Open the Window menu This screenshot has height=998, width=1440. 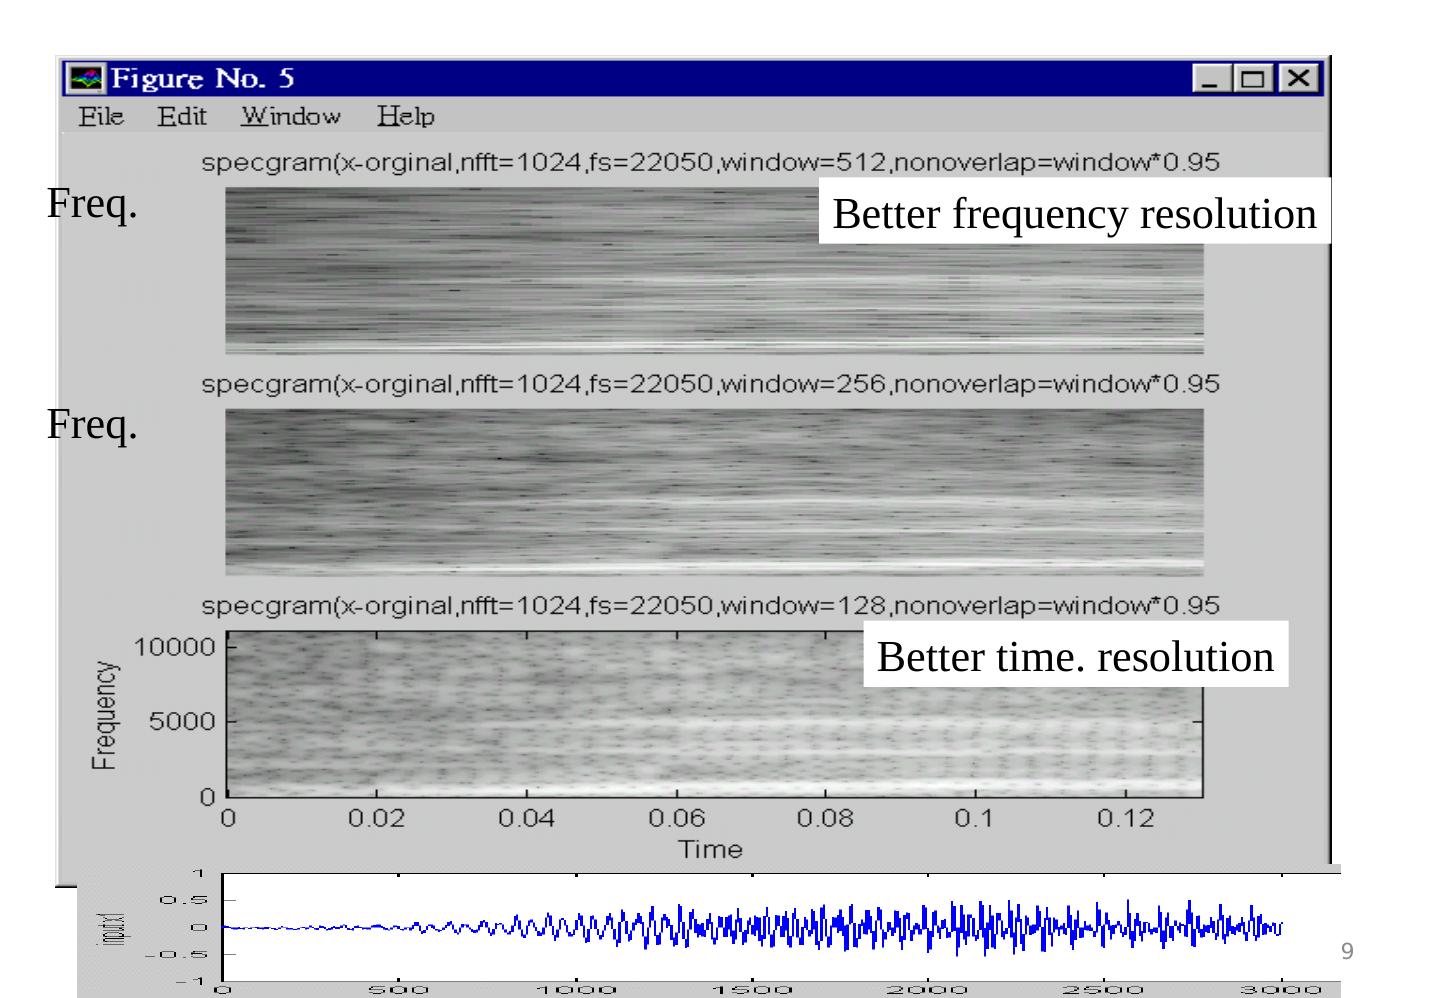pyautogui.click(x=290, y=117)
